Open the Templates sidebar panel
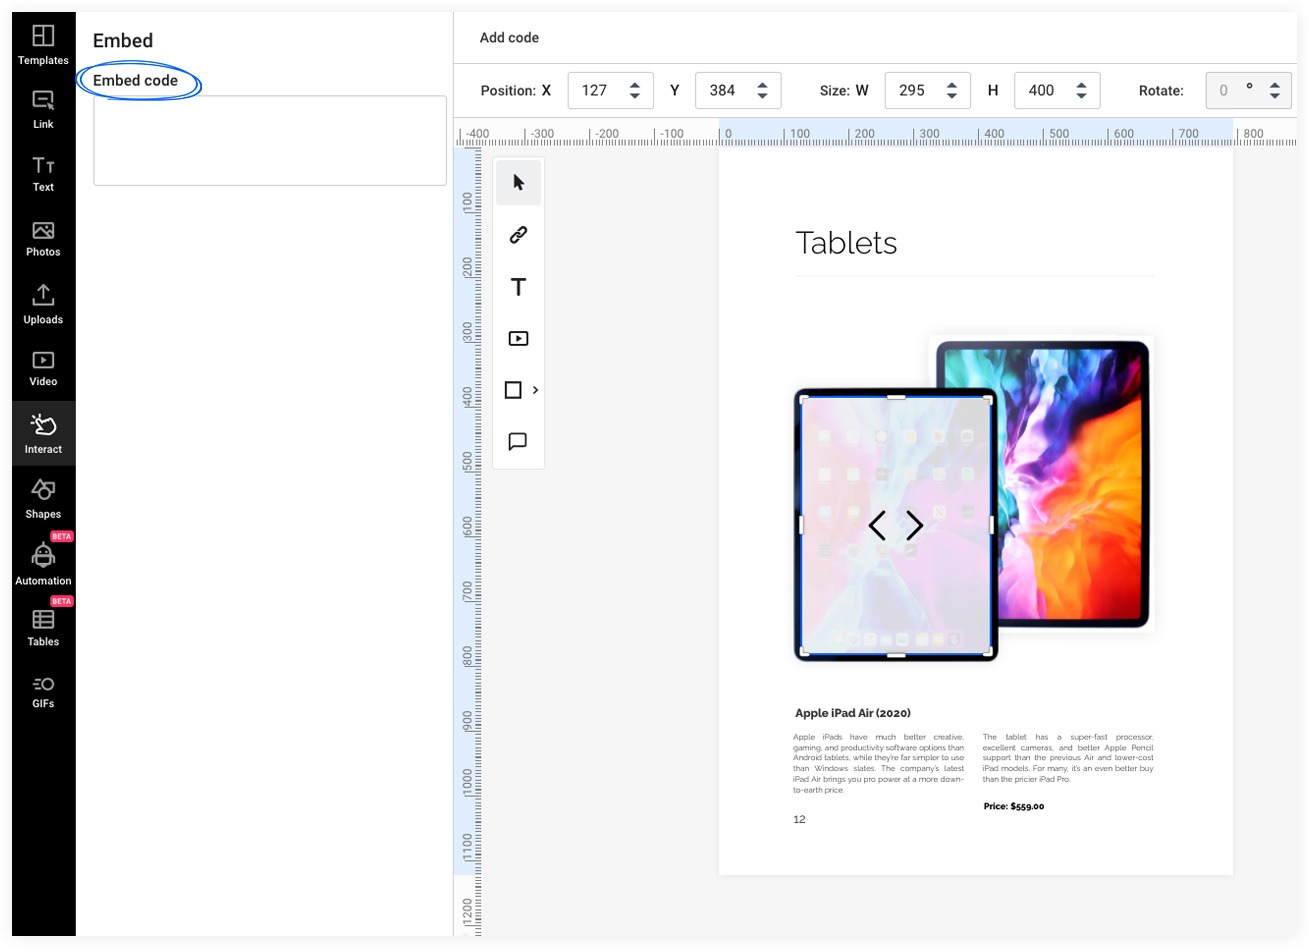This screenshot has height=952, width=1309. point(43,45)
